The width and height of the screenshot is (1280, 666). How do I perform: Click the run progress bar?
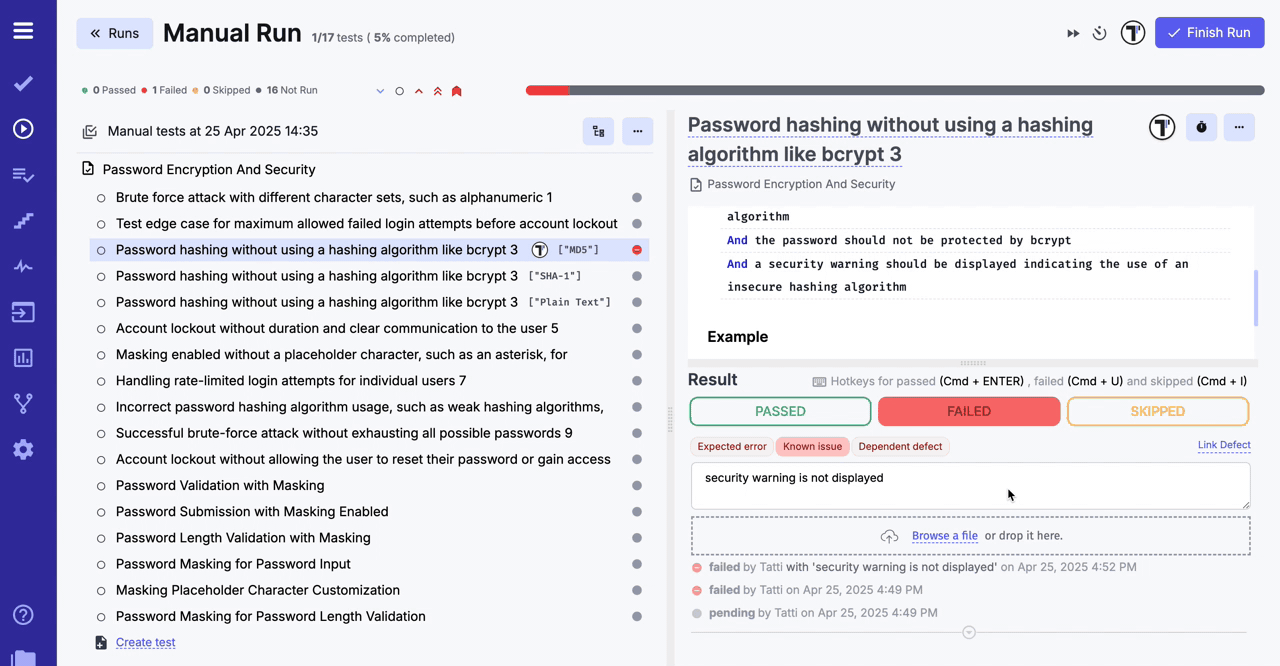coord(895,90)
